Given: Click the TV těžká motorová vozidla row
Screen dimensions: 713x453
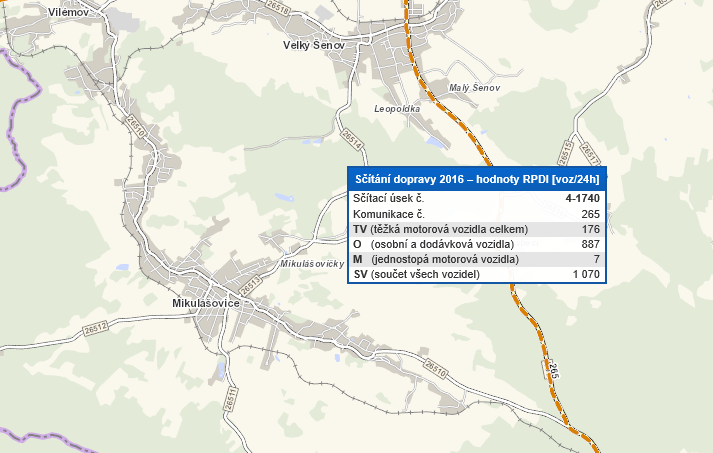Looking at the screenshot, I should tap(477, 229).
